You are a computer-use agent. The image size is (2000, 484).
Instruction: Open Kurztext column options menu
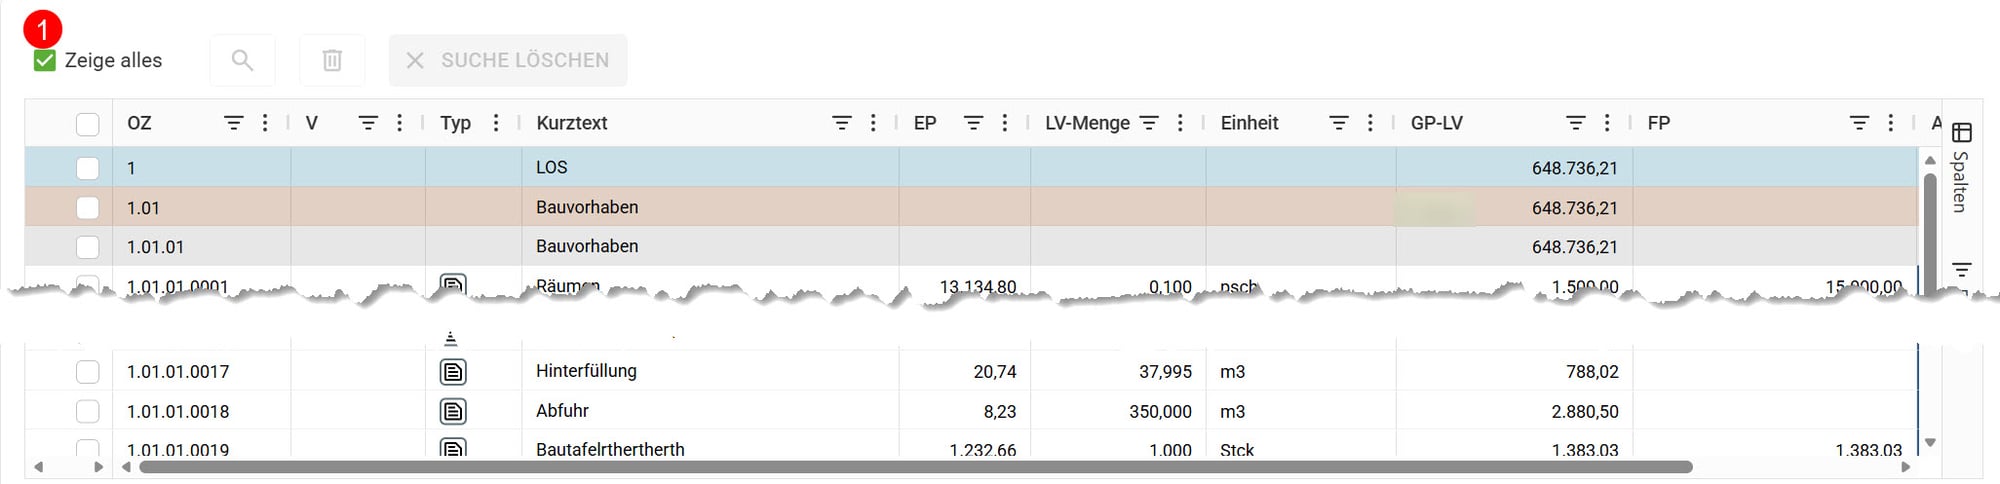tap(873, 123)
